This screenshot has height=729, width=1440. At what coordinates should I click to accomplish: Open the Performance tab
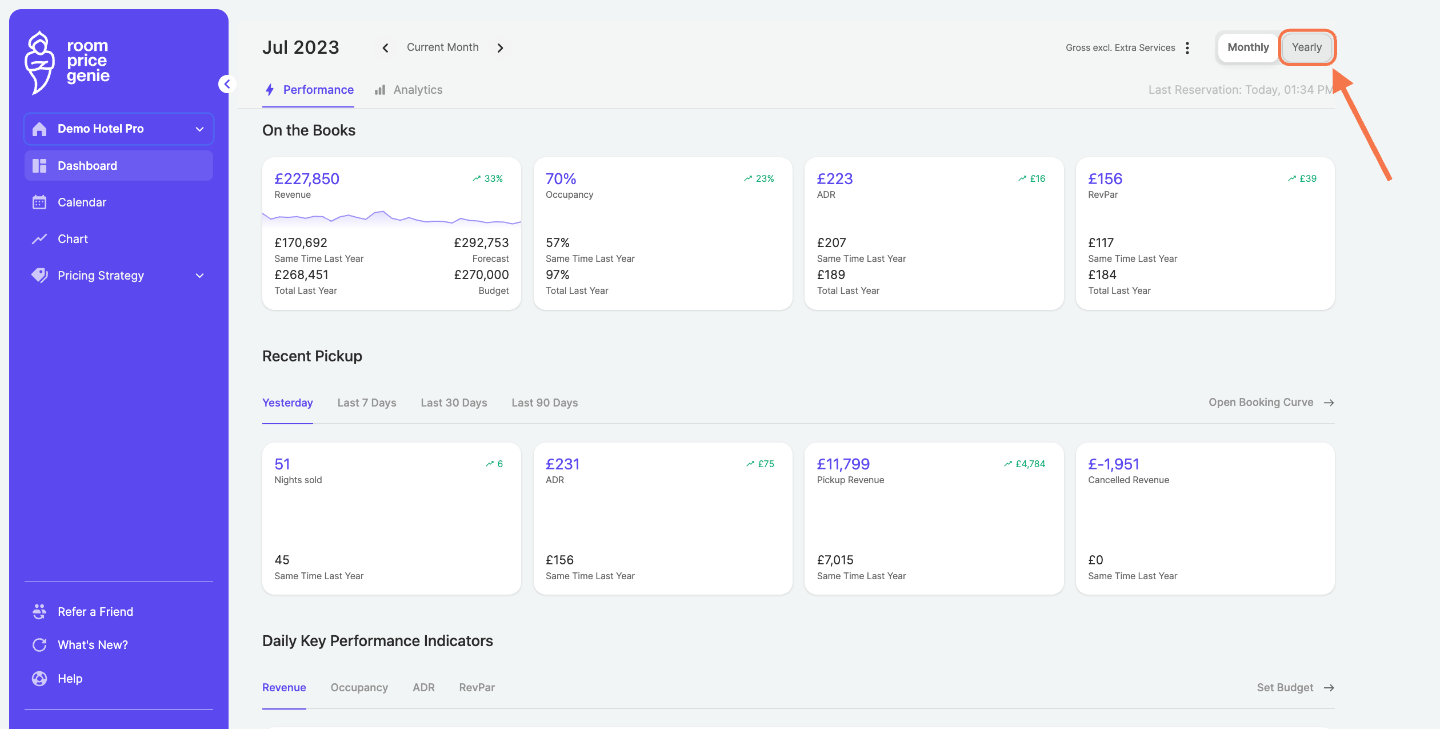point(308,90)
